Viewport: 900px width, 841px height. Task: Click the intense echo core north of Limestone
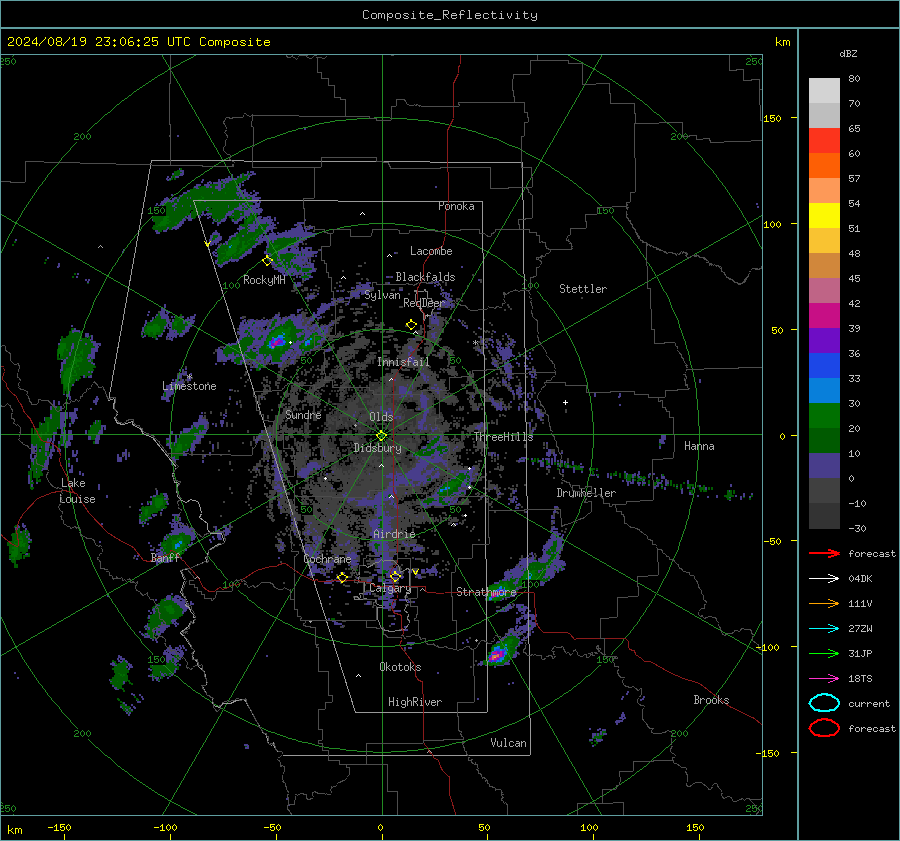click(277, 342)
